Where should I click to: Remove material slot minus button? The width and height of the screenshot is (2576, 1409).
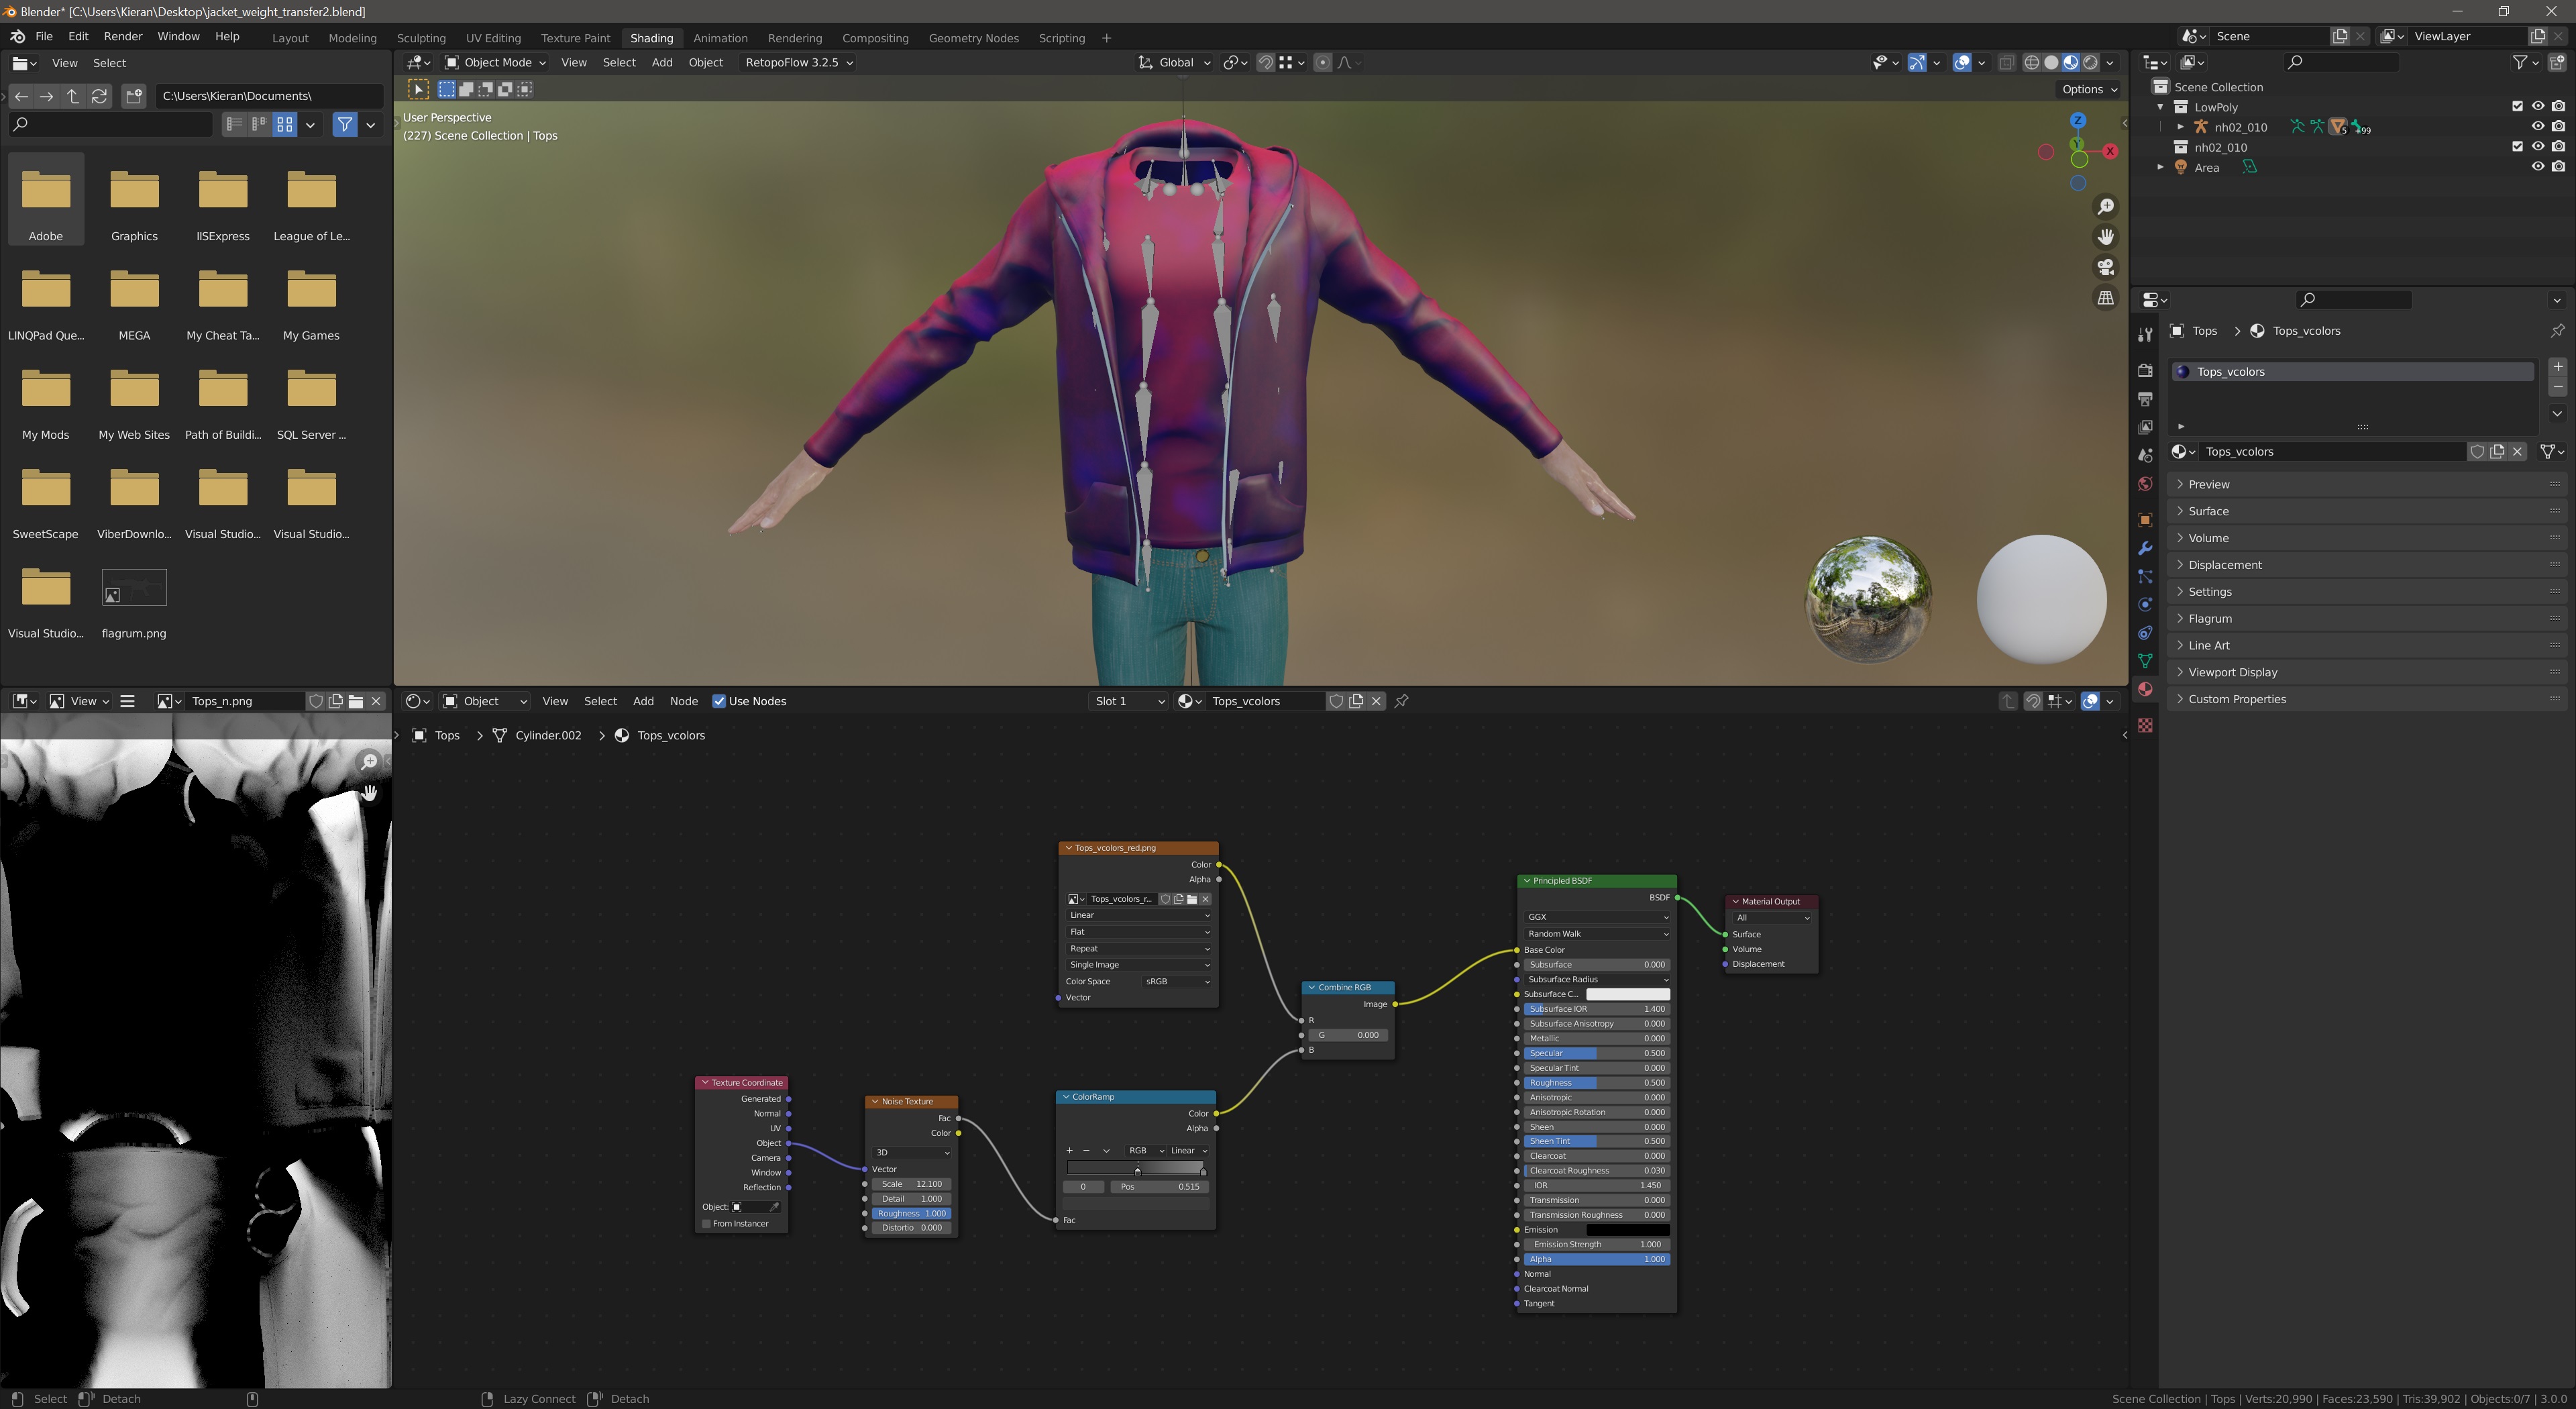[2557, 387]
